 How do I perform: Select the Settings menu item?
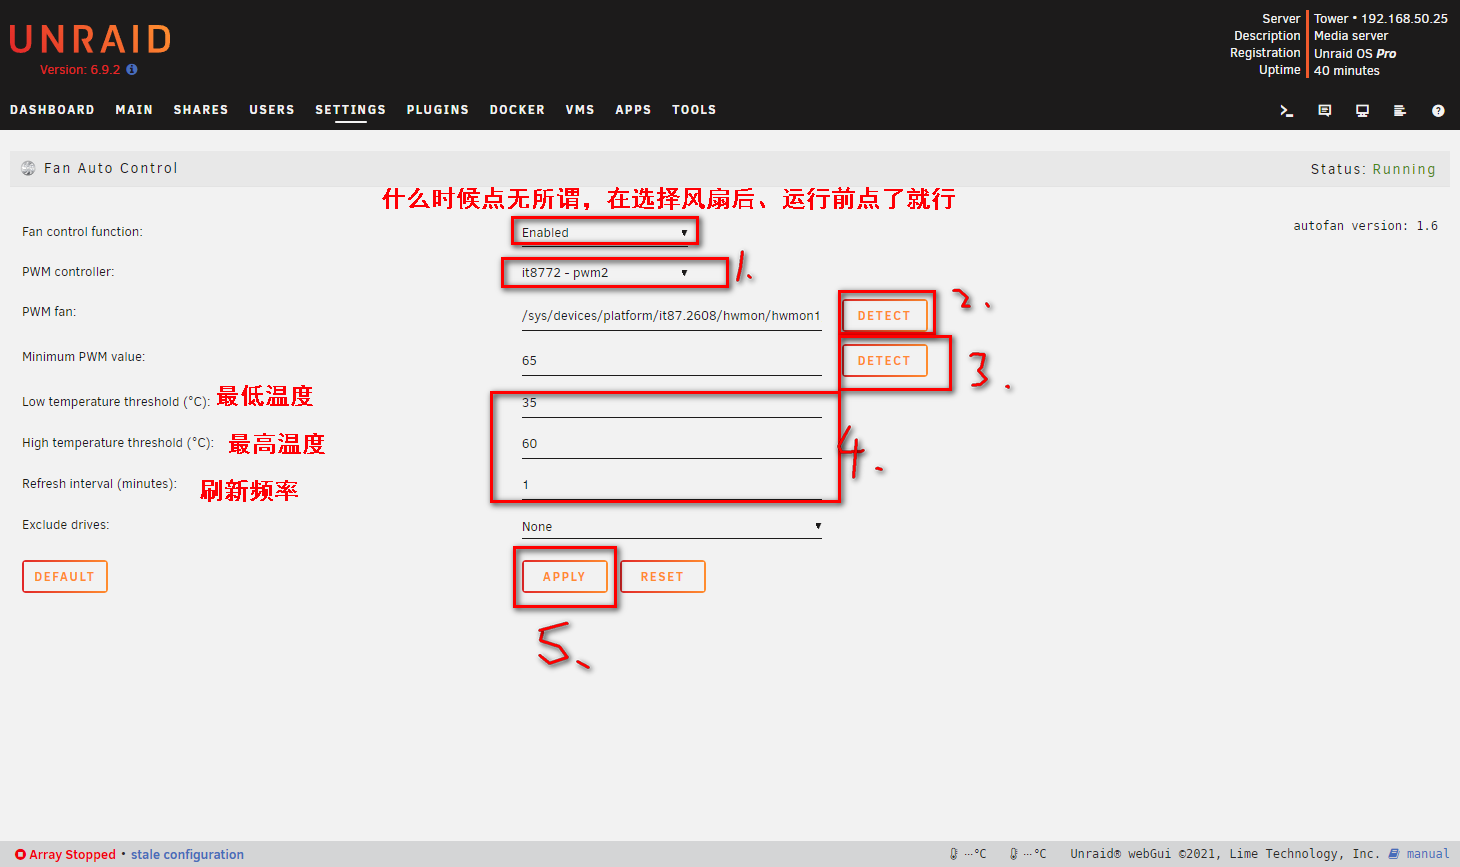[350, 110]
